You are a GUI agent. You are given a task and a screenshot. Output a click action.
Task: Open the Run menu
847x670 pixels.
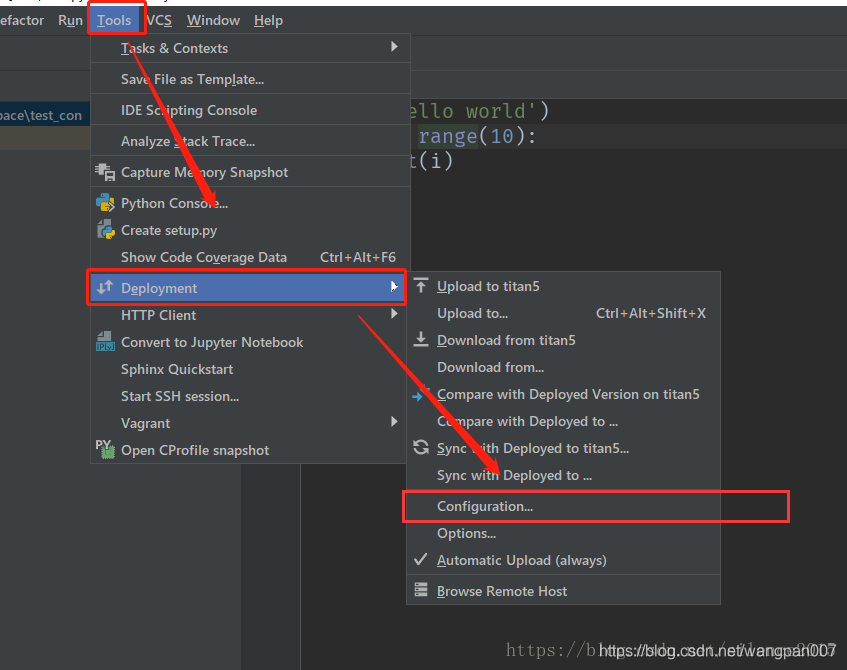(70, 21)
